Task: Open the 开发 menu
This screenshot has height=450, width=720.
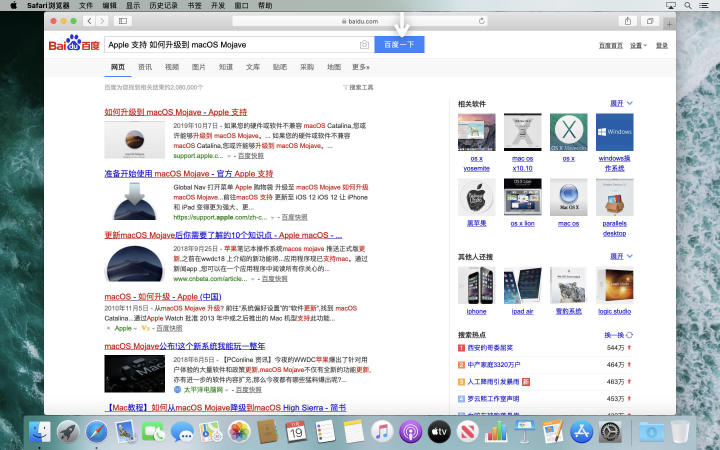Action: click(x=218, y=6)
